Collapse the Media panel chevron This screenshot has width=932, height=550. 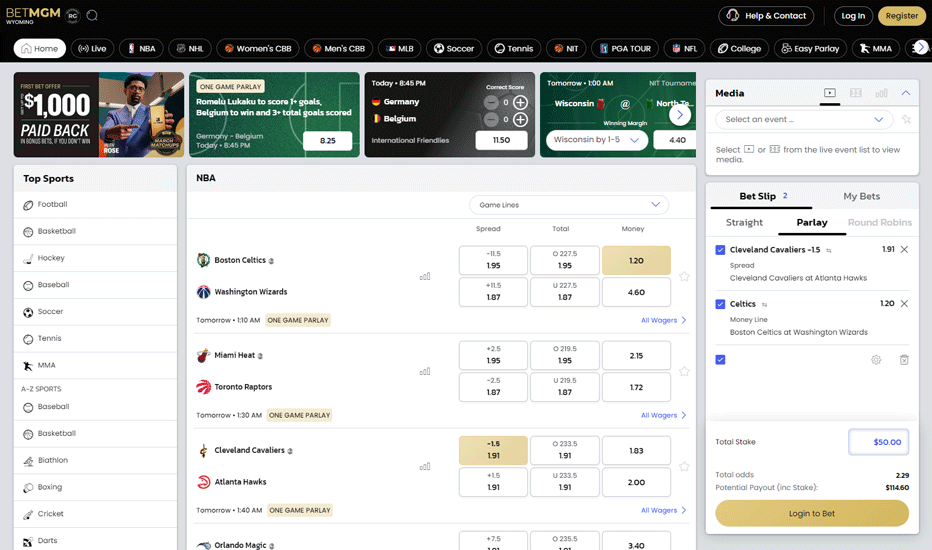point(906,93)
